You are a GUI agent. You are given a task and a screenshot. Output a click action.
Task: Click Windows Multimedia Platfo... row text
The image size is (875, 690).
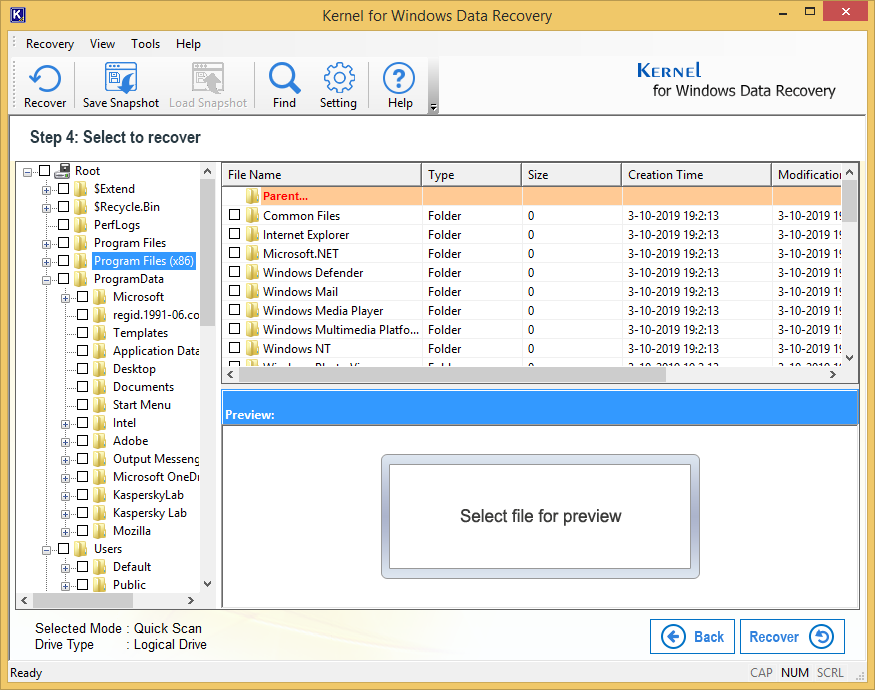point(340,329)
